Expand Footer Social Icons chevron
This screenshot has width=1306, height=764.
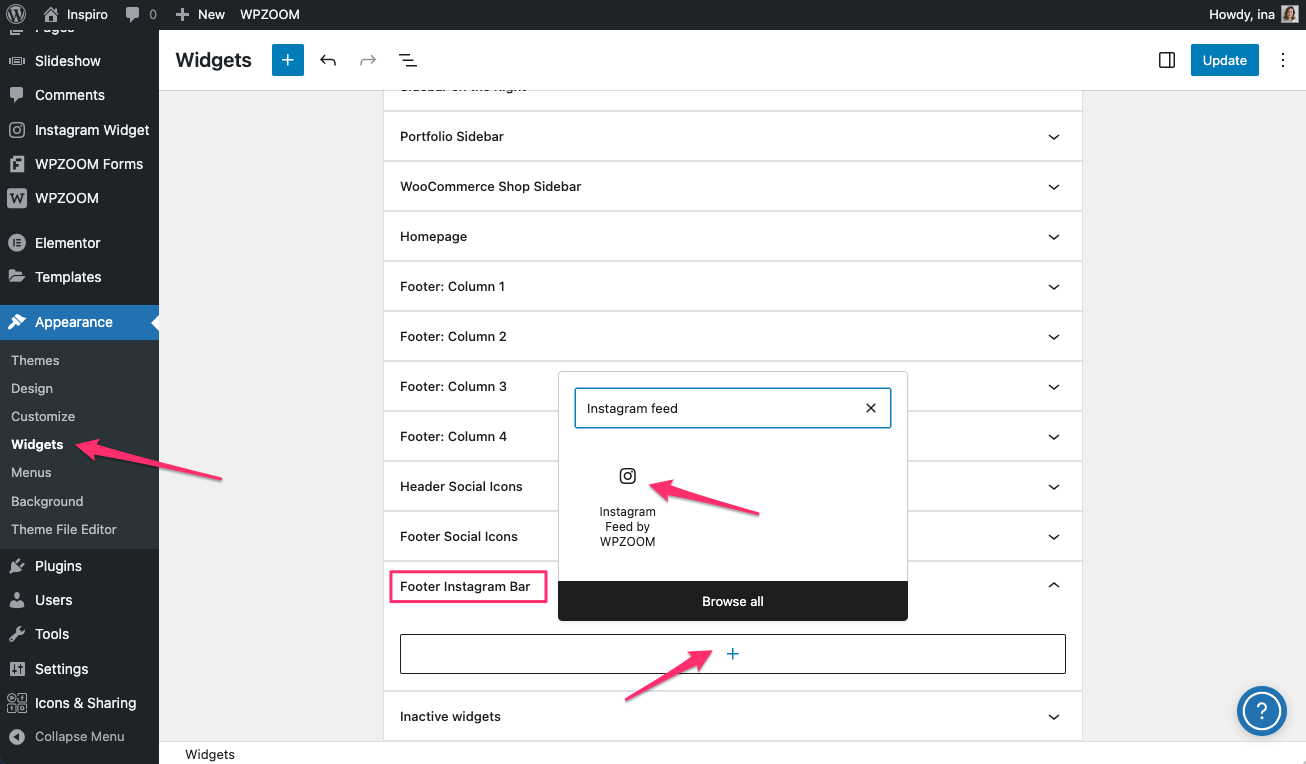1054,537
